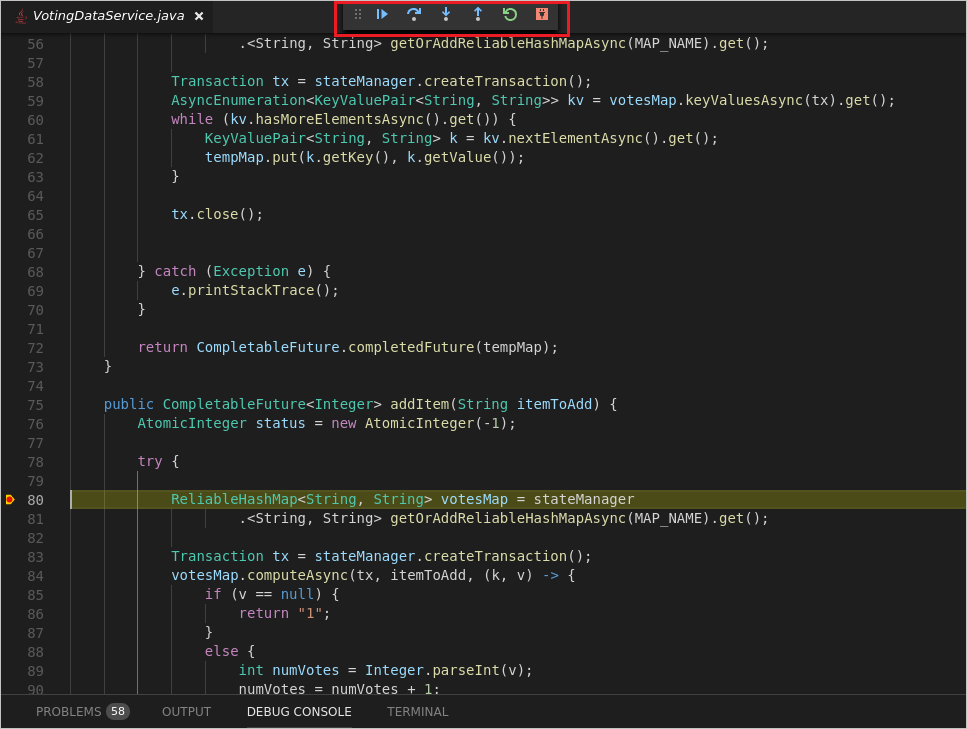Click the Disconnect debugger icon
This screenshot has width=967, height=729.
pos(541,14)
